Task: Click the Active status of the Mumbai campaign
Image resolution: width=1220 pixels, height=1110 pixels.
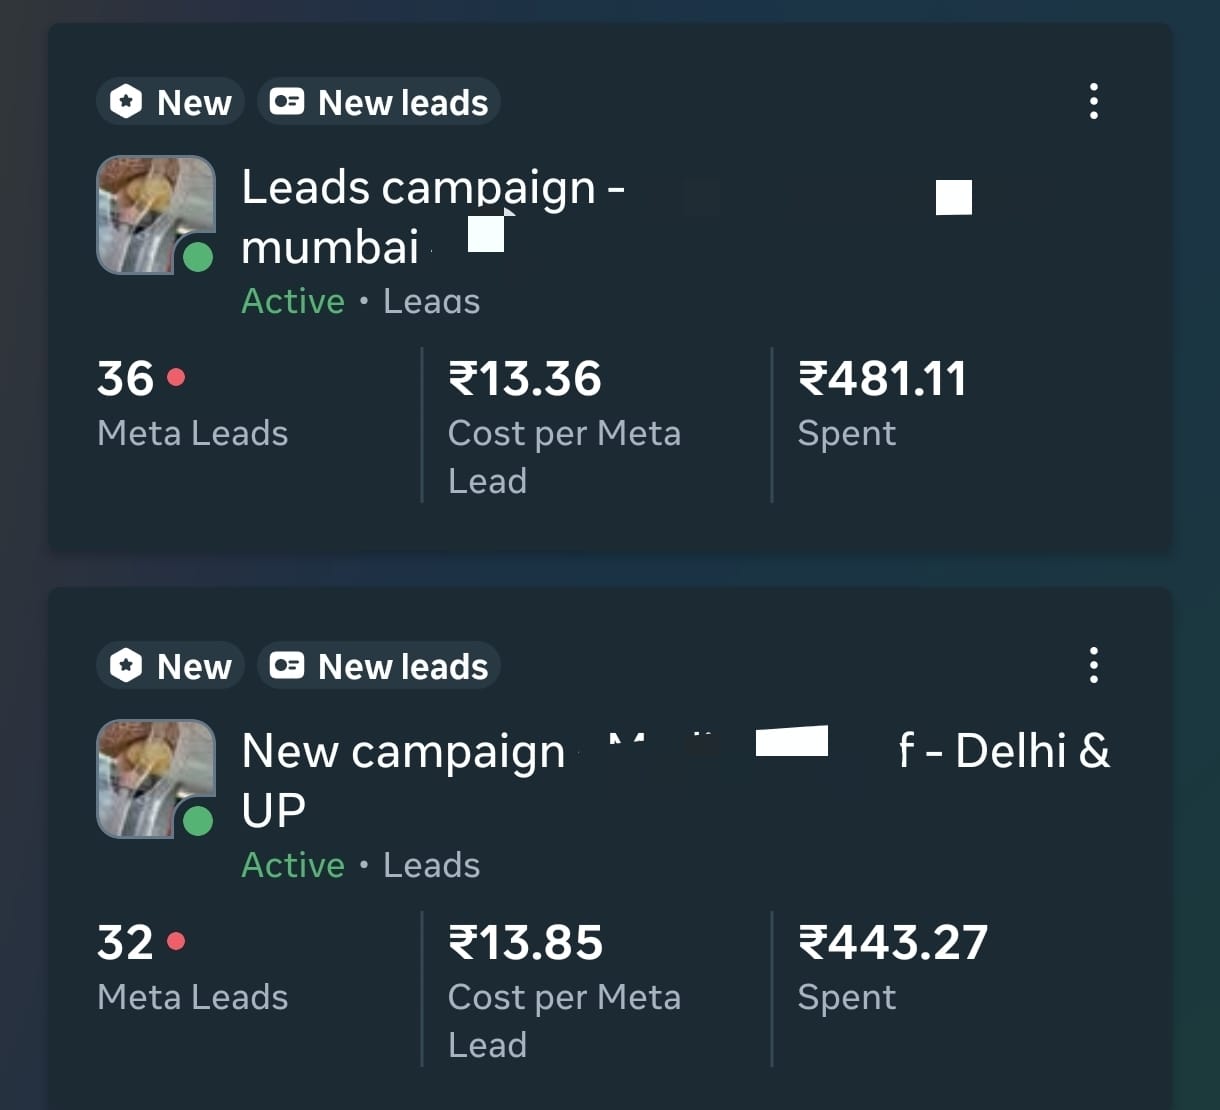Action: (x=293, y=301)
